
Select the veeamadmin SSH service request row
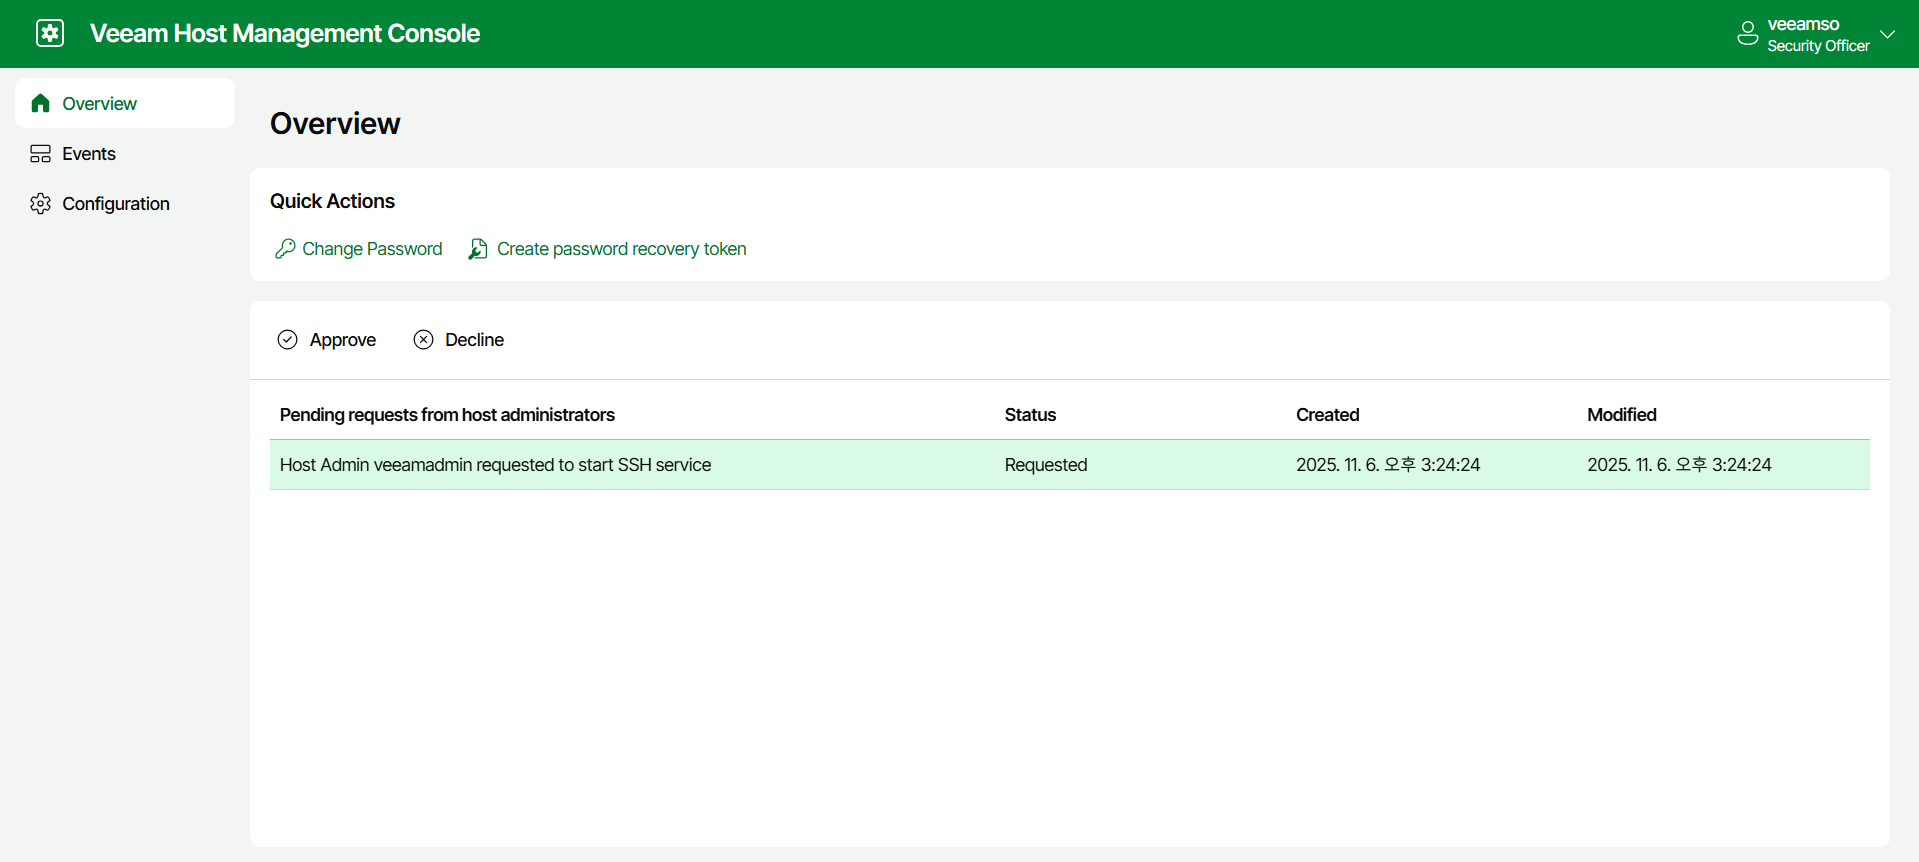click(x=1070, y=465)
